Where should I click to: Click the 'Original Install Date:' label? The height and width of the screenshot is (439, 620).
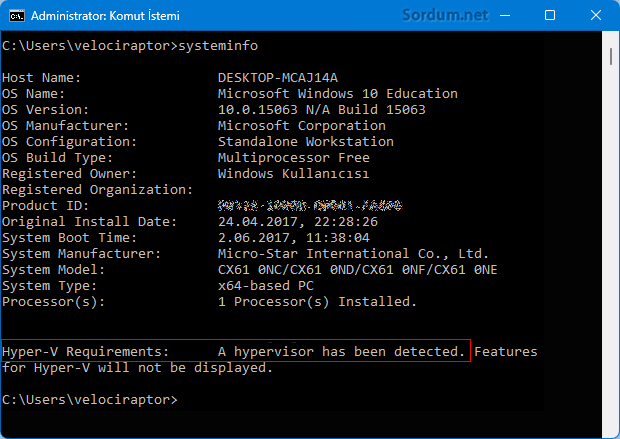tap(89, 222)
